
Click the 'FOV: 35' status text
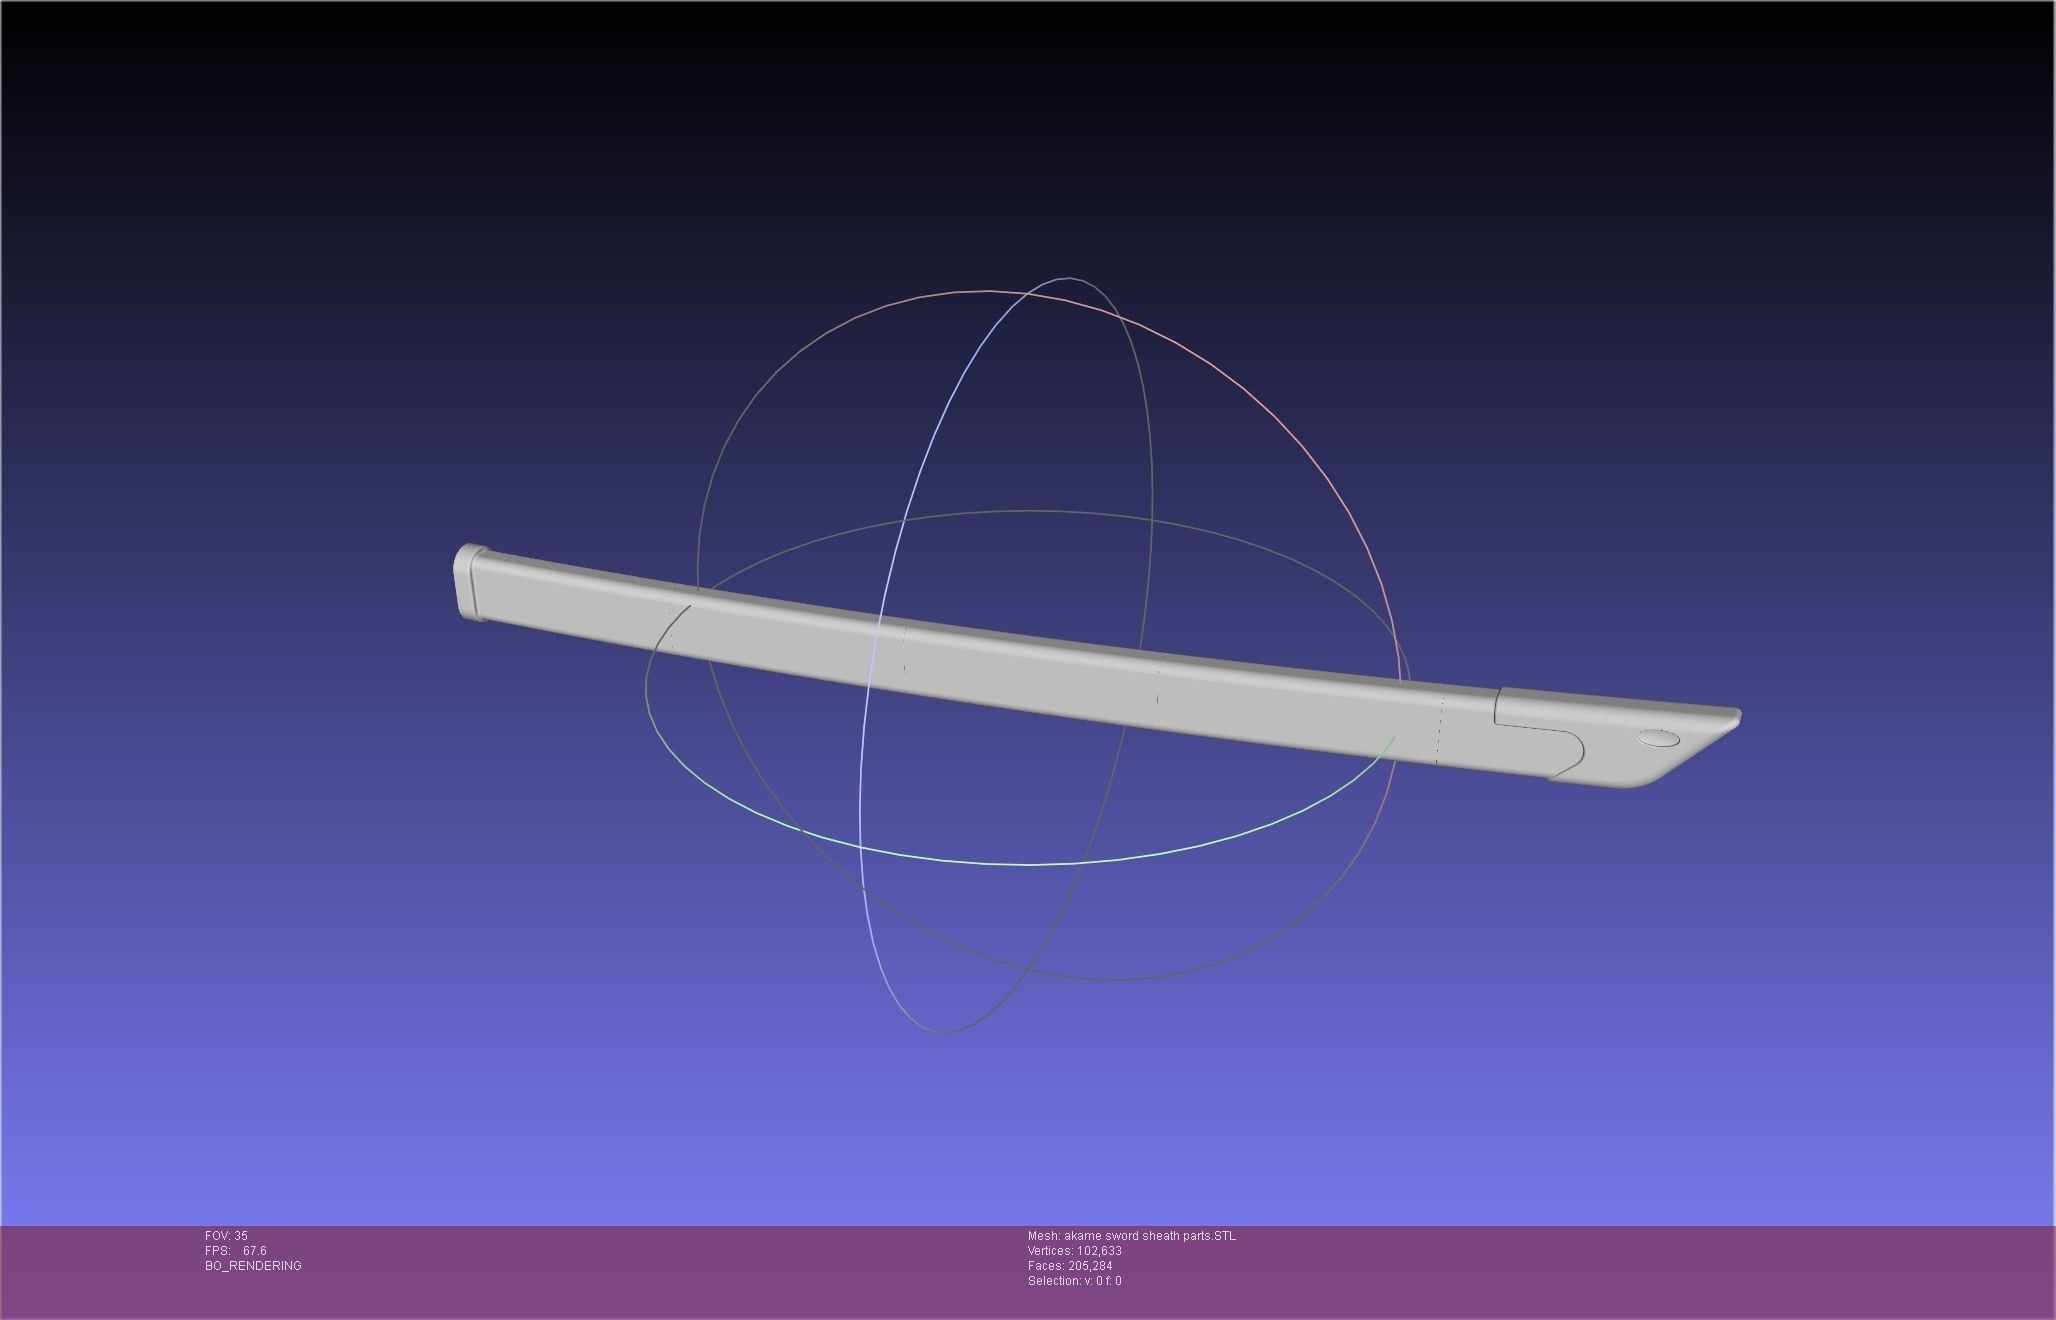pos(226,1236)
